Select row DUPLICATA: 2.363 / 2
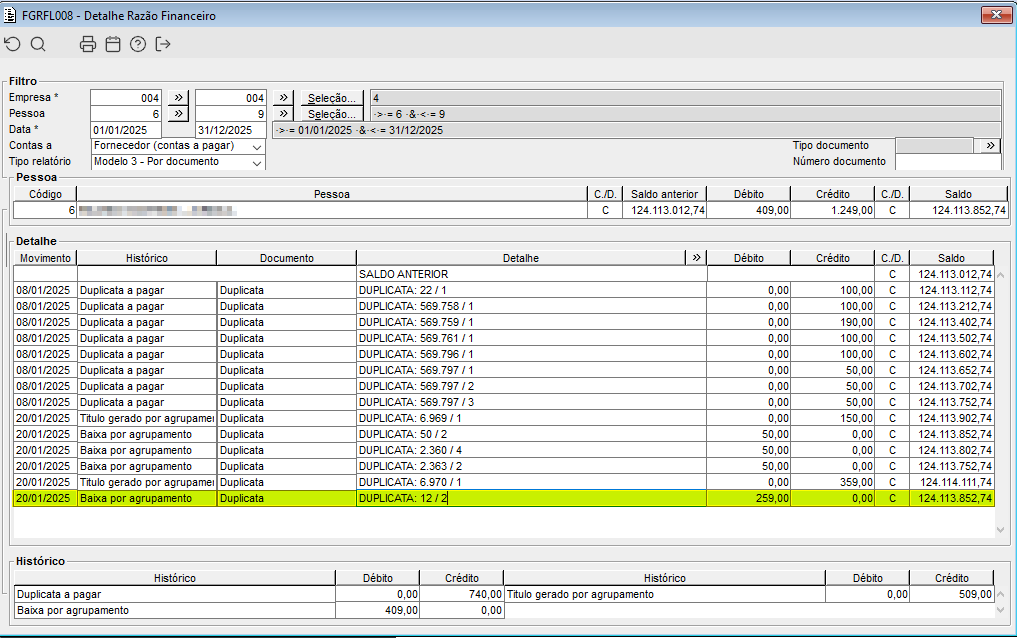Image resolution: width=1017 pixels, height=638 pixels. [503, 466]
